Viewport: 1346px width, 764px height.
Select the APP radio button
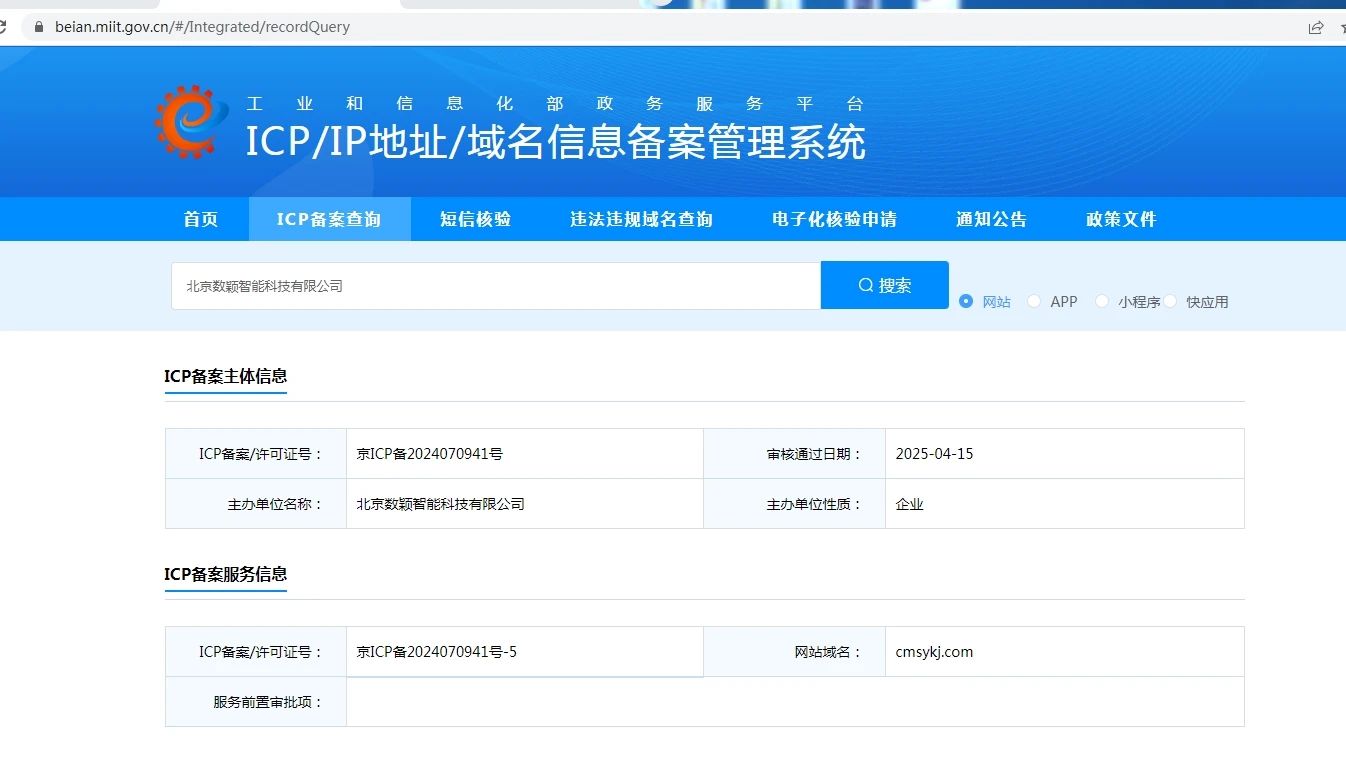pyautogui.click(x=1034, y=301)
